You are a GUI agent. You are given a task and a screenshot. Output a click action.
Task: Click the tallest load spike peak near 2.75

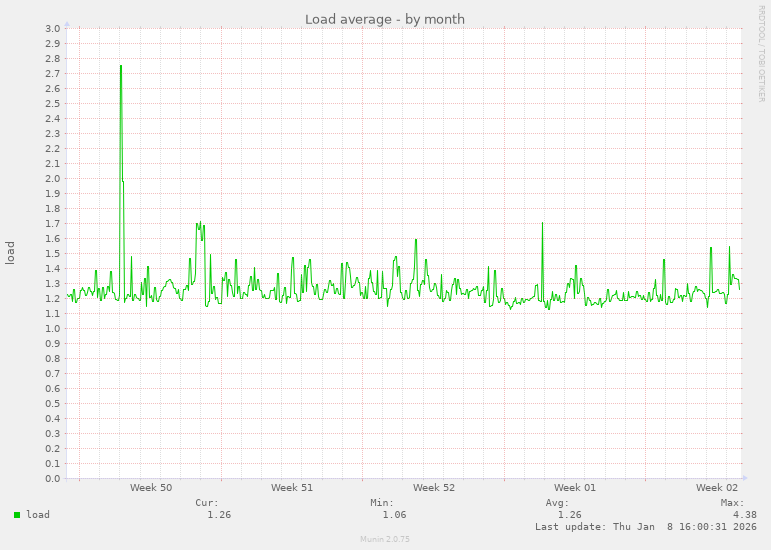121,66
